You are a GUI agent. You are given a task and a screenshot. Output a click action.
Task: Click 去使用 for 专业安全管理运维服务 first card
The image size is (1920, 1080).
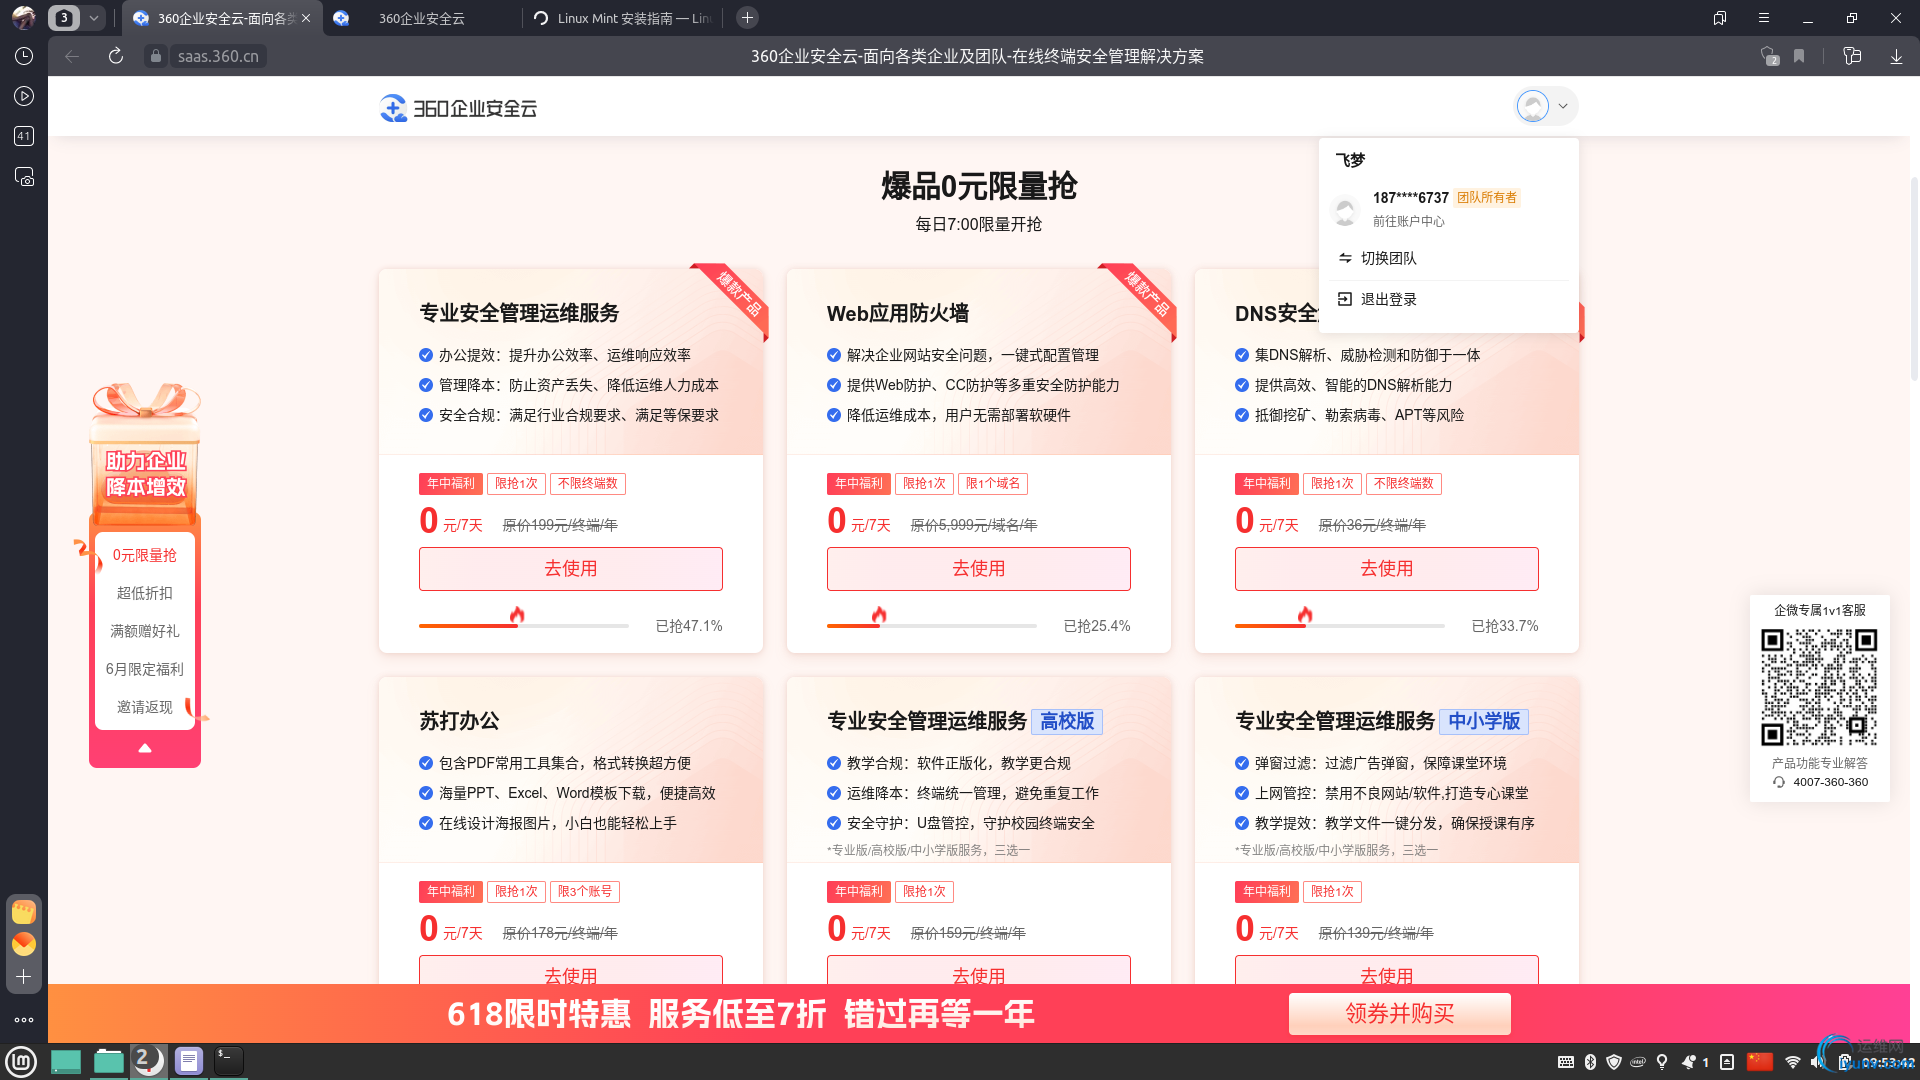click(570, 568)
